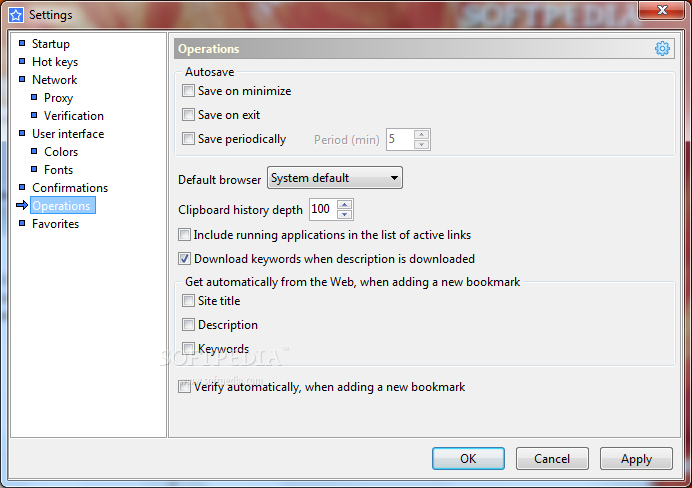The image size is (692, 488).
Task: Enable Save on exit
Action: pyautogui.click(x=188, y=115)
